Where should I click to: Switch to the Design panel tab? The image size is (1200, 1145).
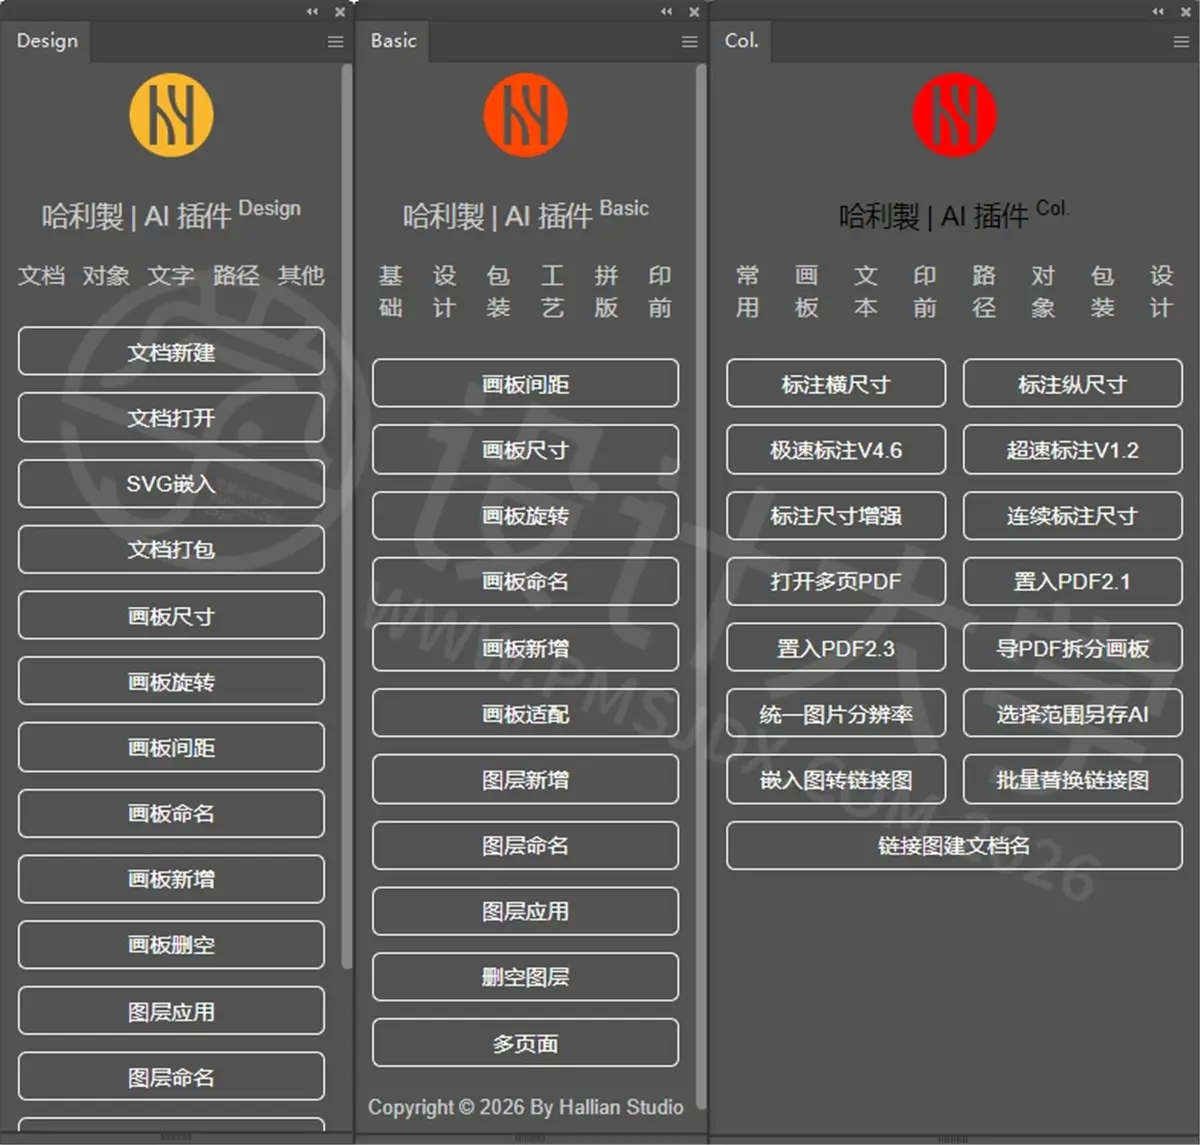[47, 41]
